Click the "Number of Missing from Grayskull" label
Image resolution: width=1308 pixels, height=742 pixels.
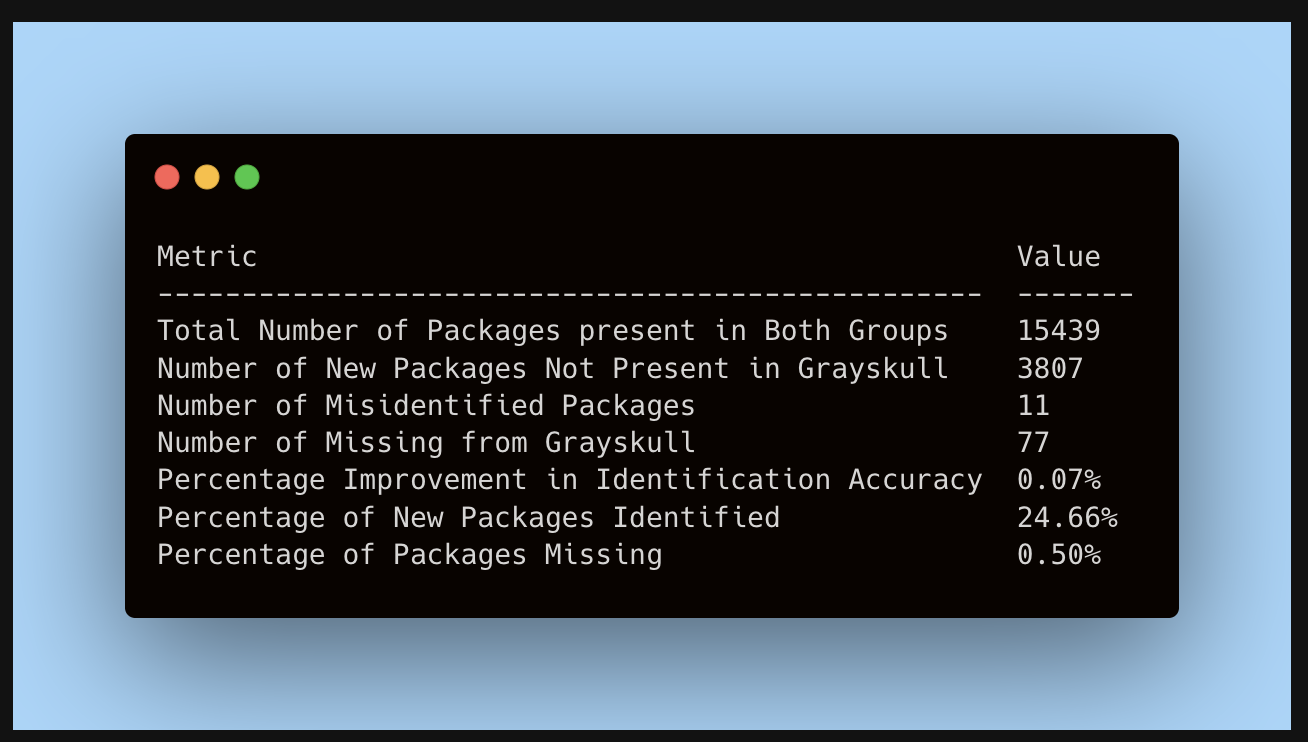tap(426, 443)
